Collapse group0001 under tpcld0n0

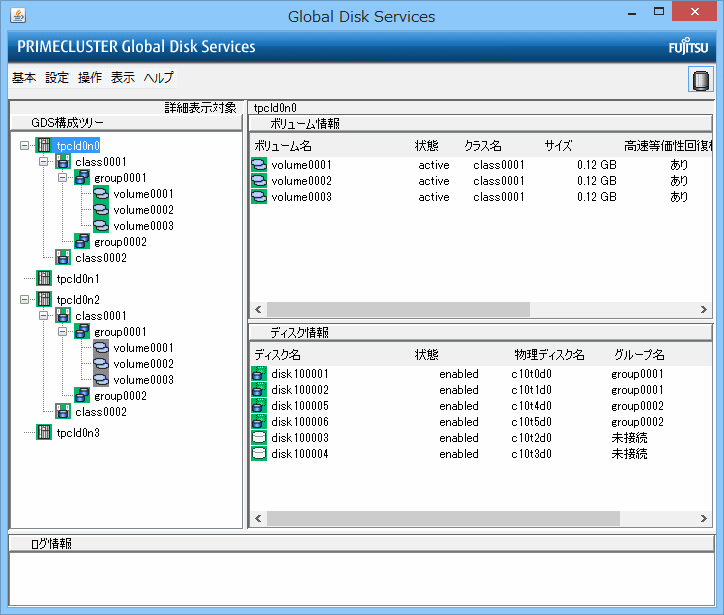[x=62, y=178]
